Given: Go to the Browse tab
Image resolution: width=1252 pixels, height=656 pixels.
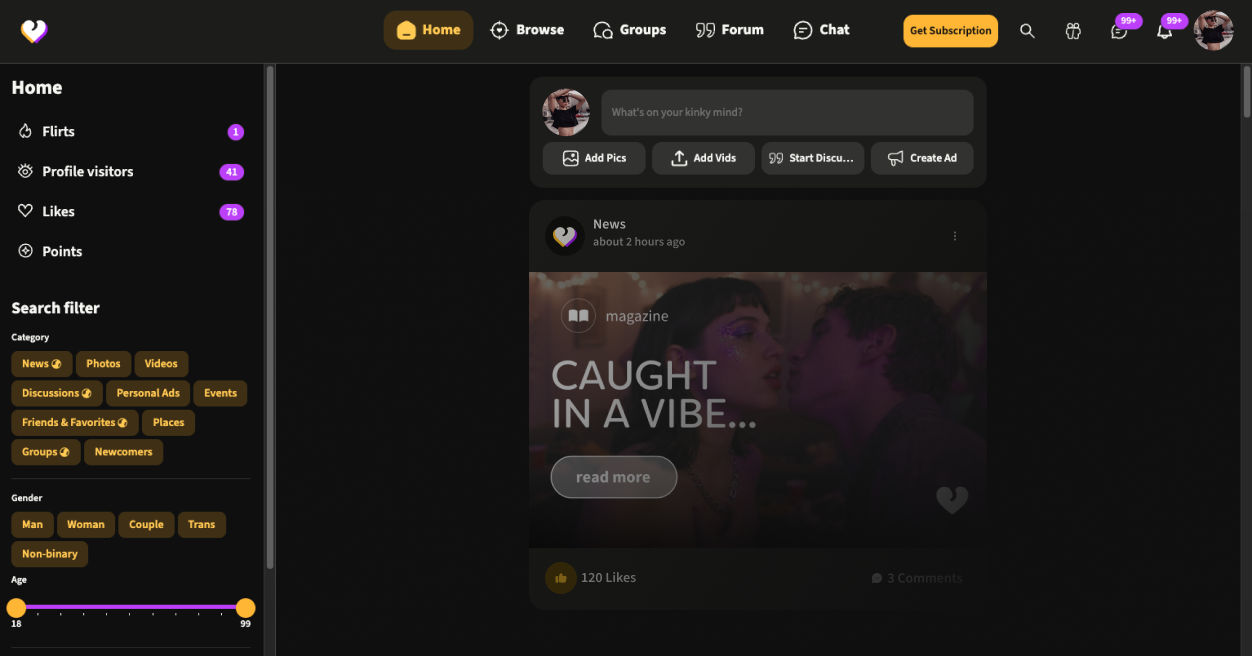Looking at the screenshot, I should click(527, 30).
